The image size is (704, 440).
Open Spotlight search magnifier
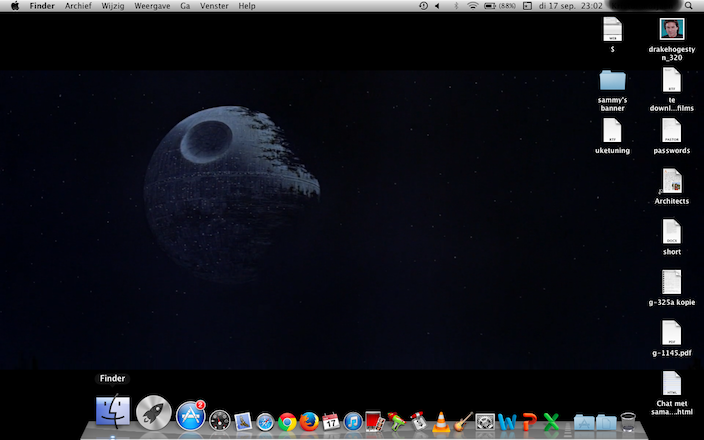coord(689,6)
